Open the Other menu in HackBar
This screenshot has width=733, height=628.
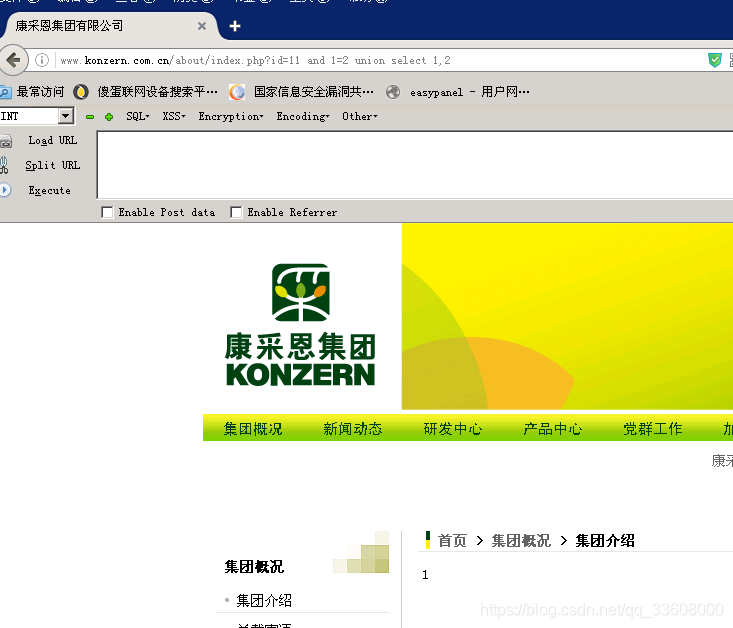click(359, 116)
